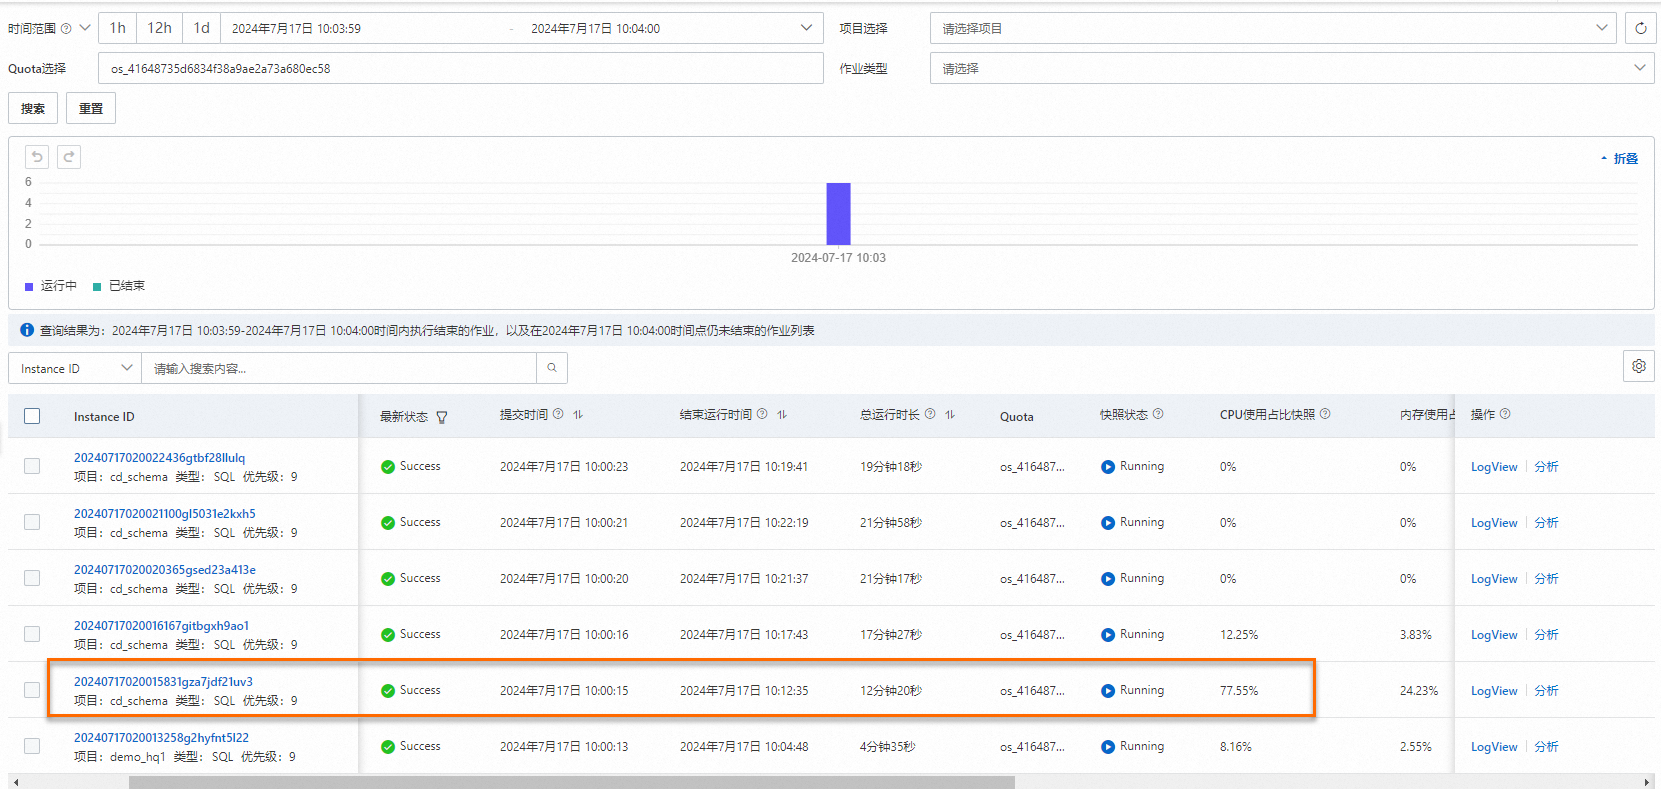Toggle the 运行中 legend item
This screenshot has height=789, width=1661.
[x=51, y=286]
